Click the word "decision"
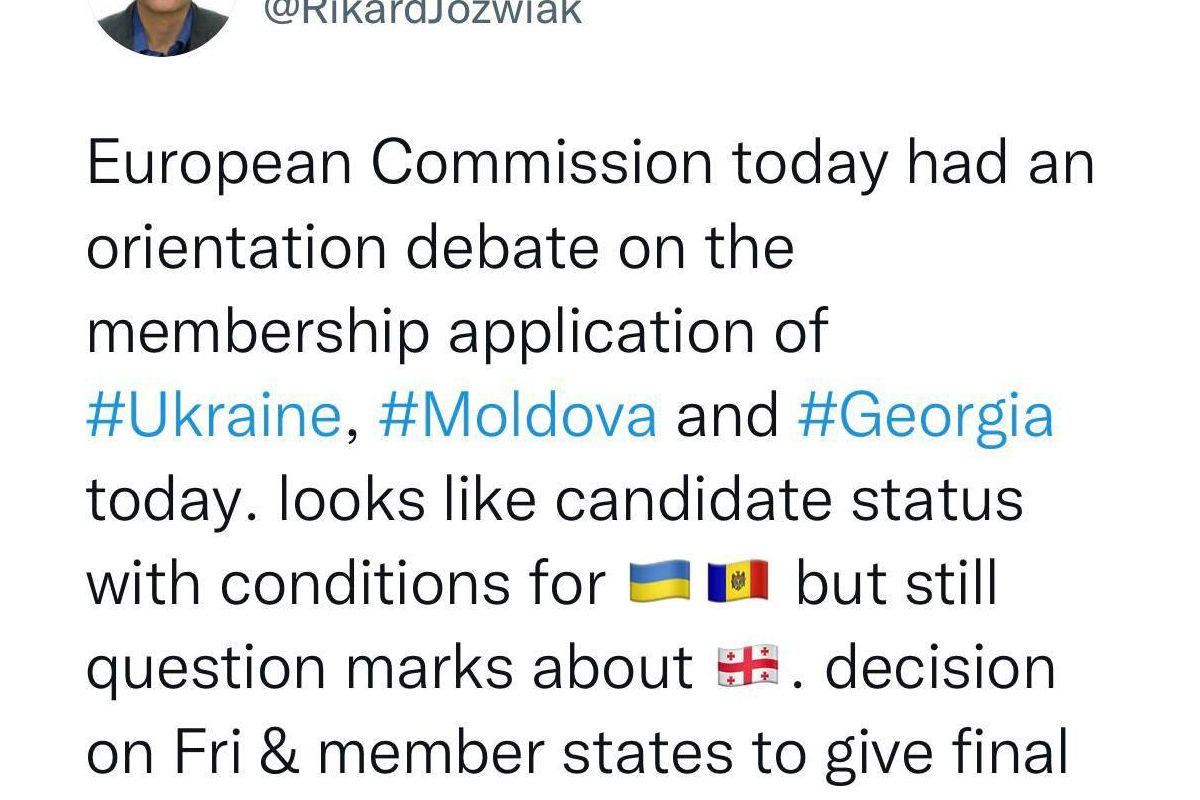Screen dimensions: 1200x800 pyautogui.click(x=940, y=667)
